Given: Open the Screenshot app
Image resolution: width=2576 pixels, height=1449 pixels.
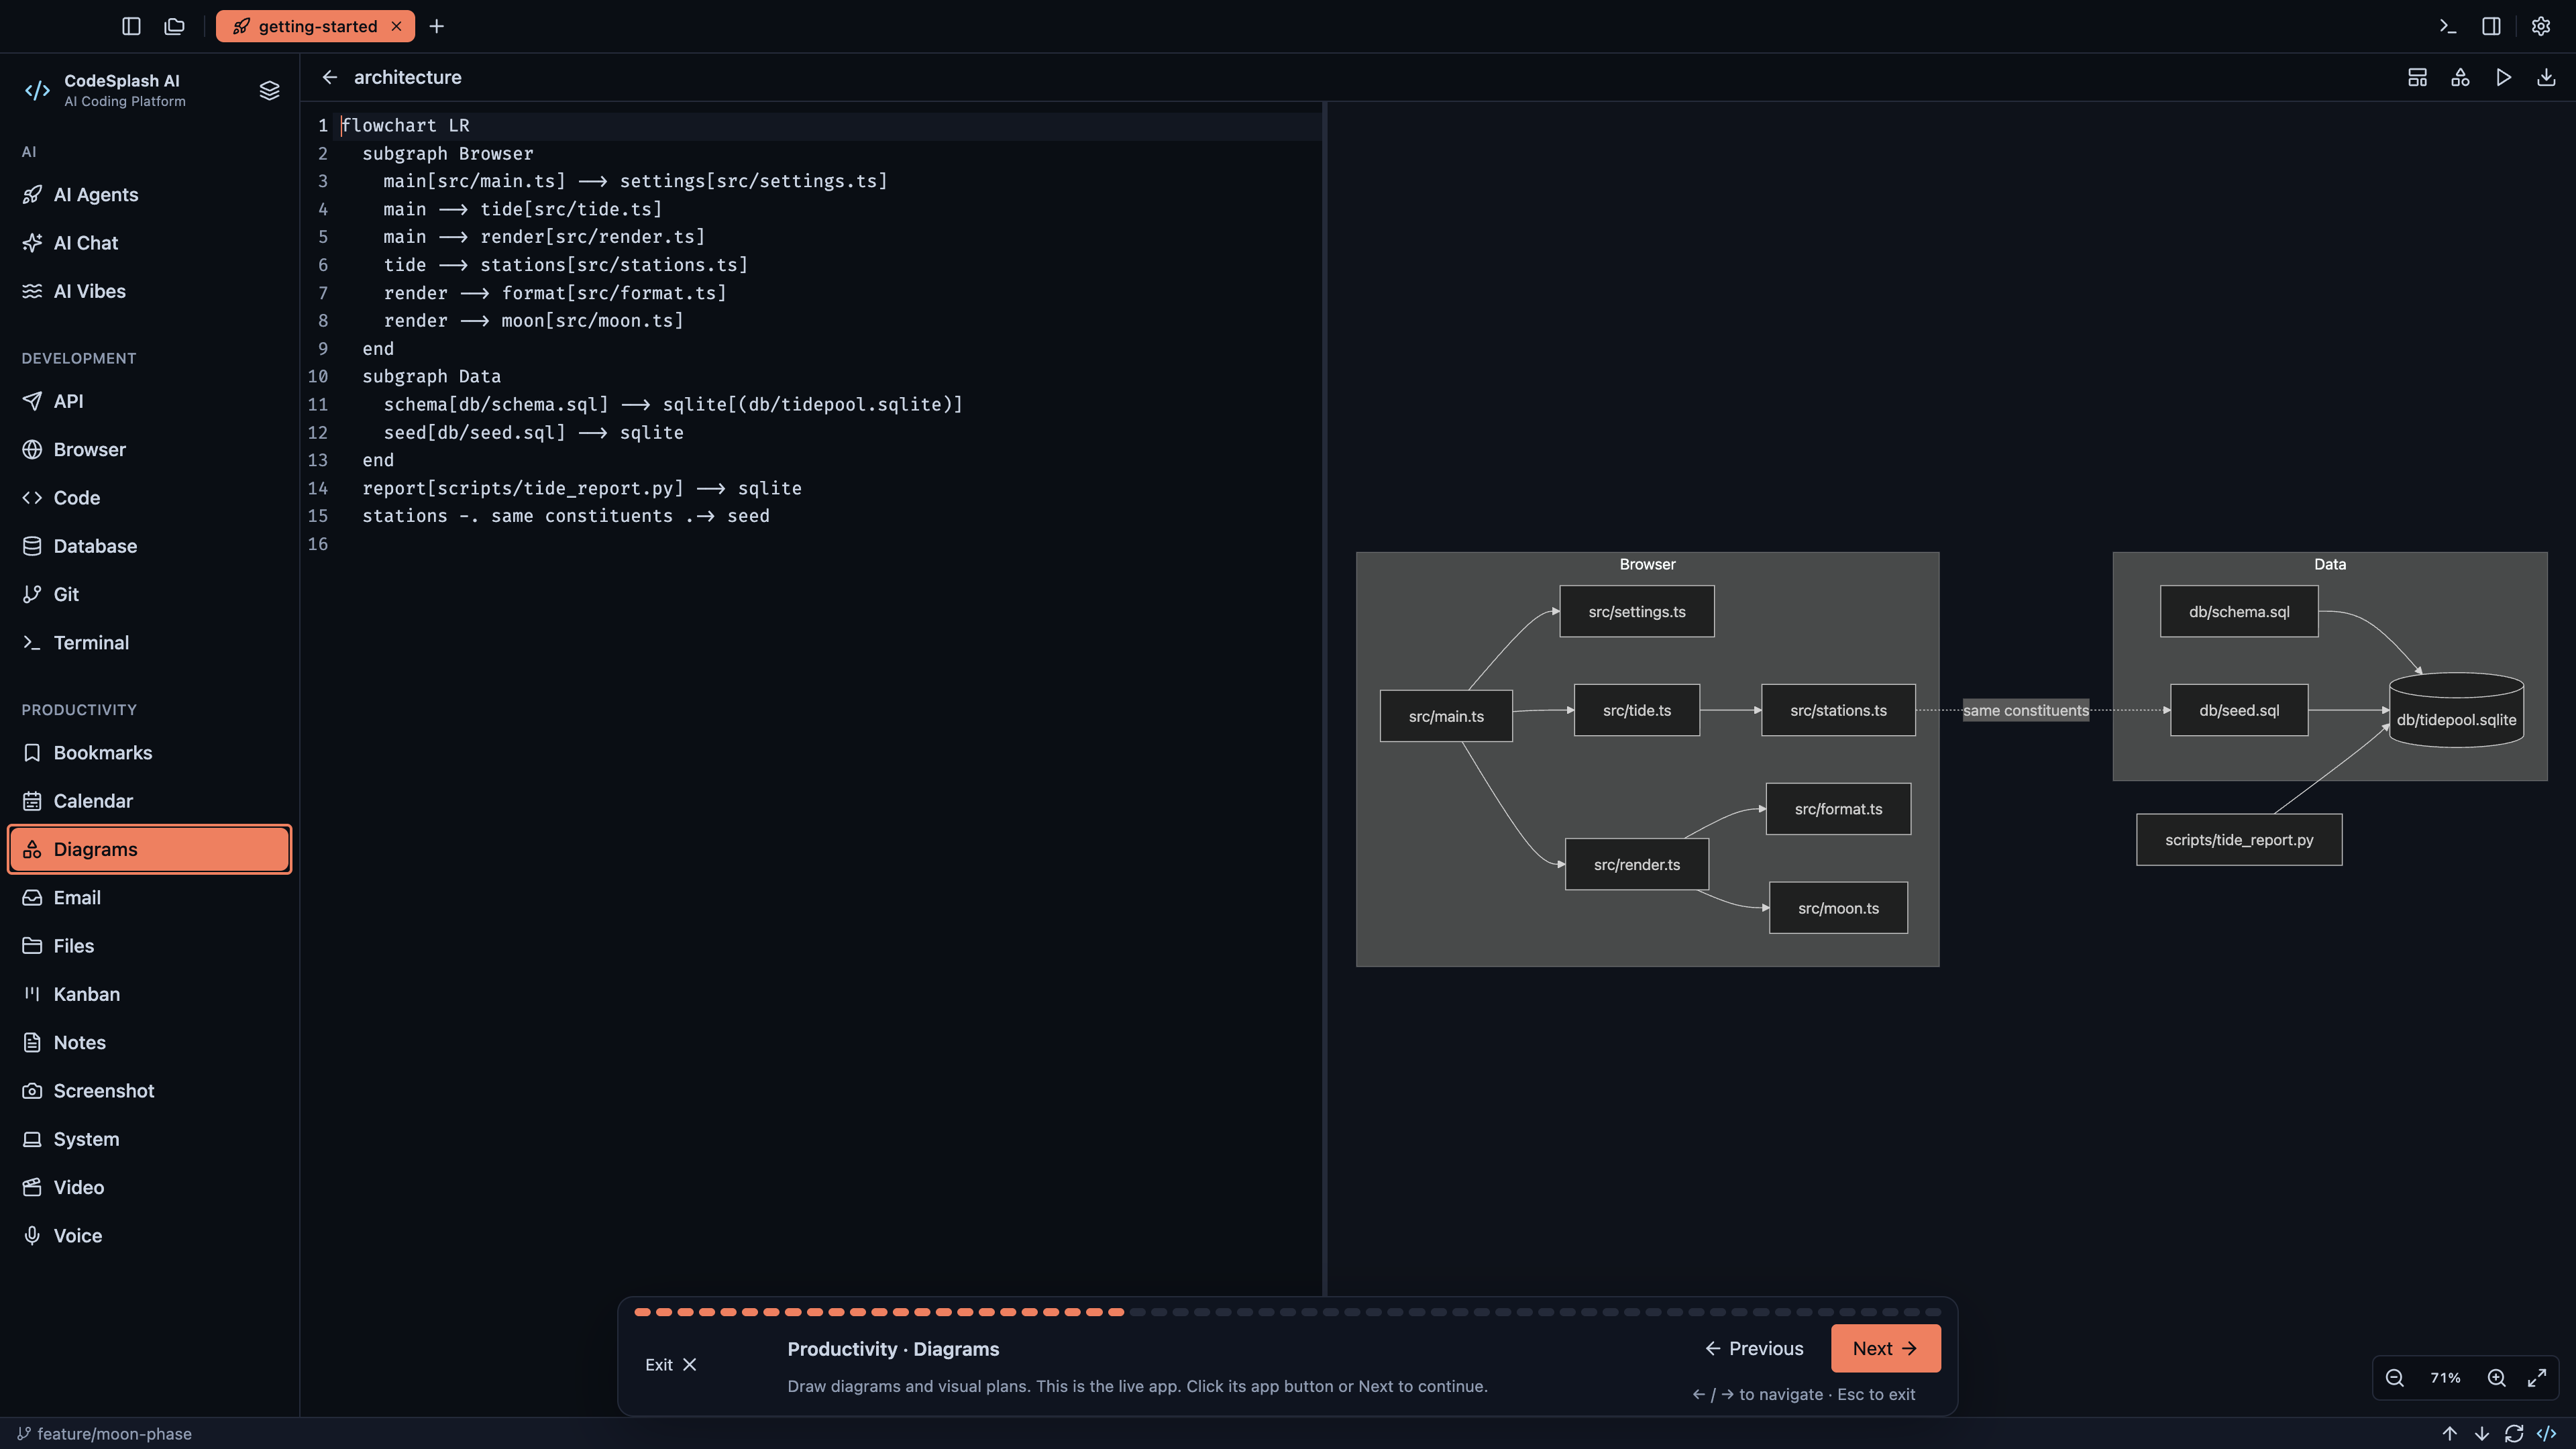Looking at the screenshot, I should pyautogui.click(x=150, y=1090).
